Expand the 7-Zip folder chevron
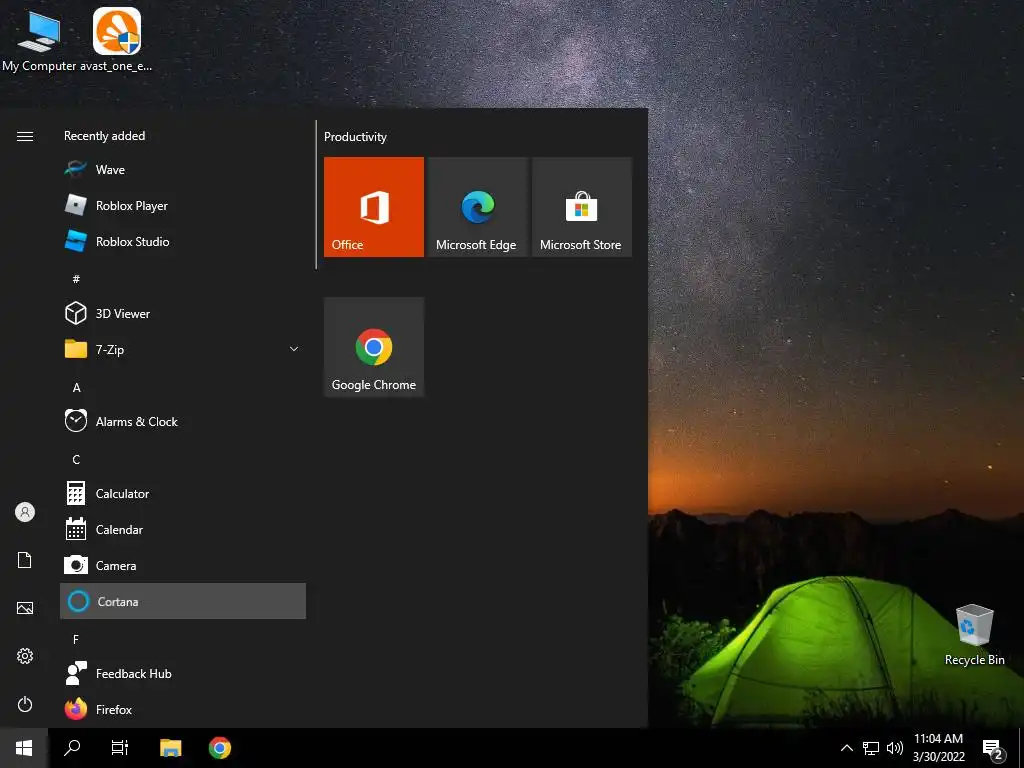Viewport: 1024px width, 768px height. tap(294, 349)
